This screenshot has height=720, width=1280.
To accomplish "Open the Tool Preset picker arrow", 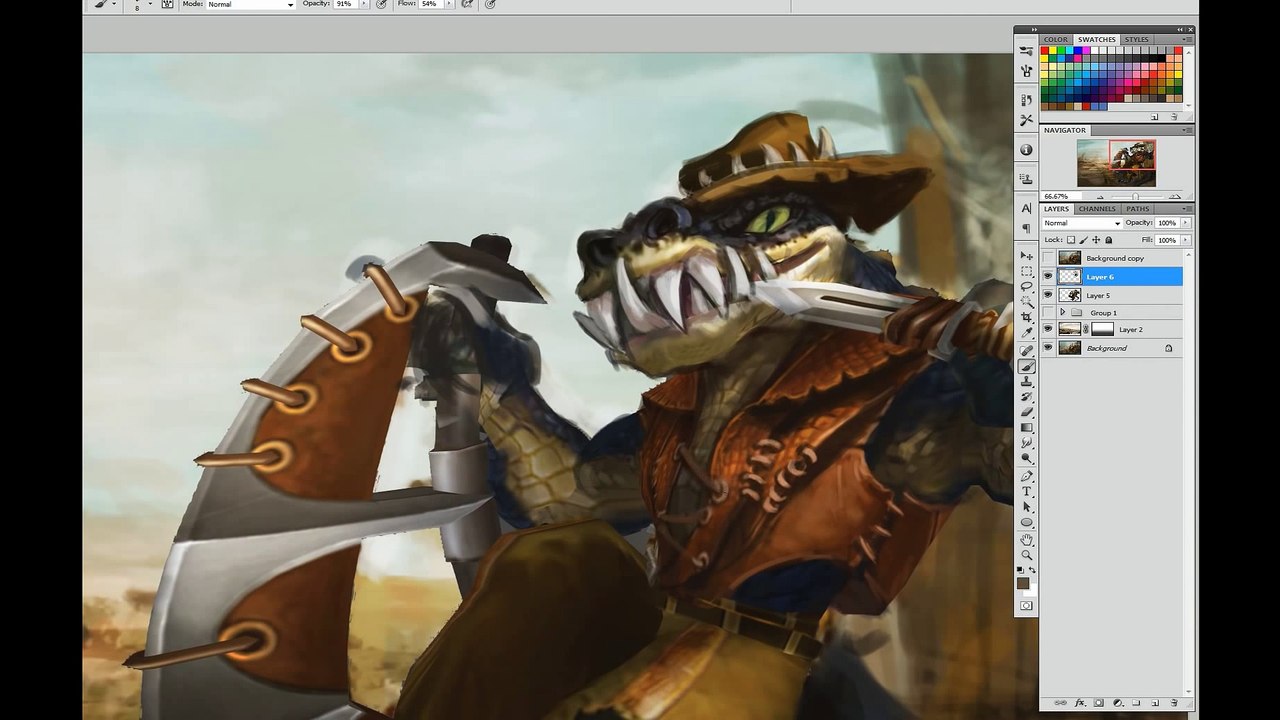I will (x=114, y=4).
